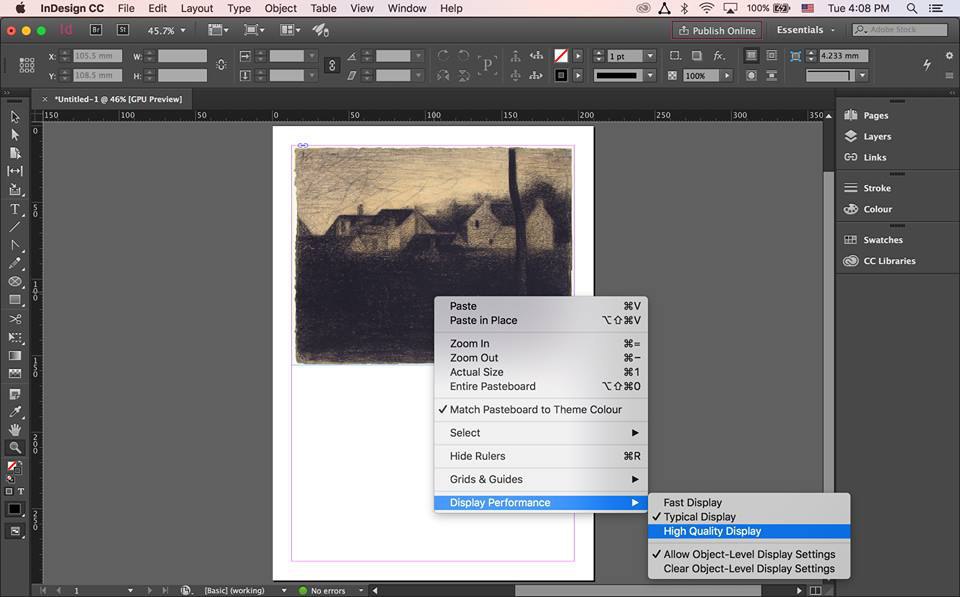Select the Selection tool arrow

tap(15, 117)
